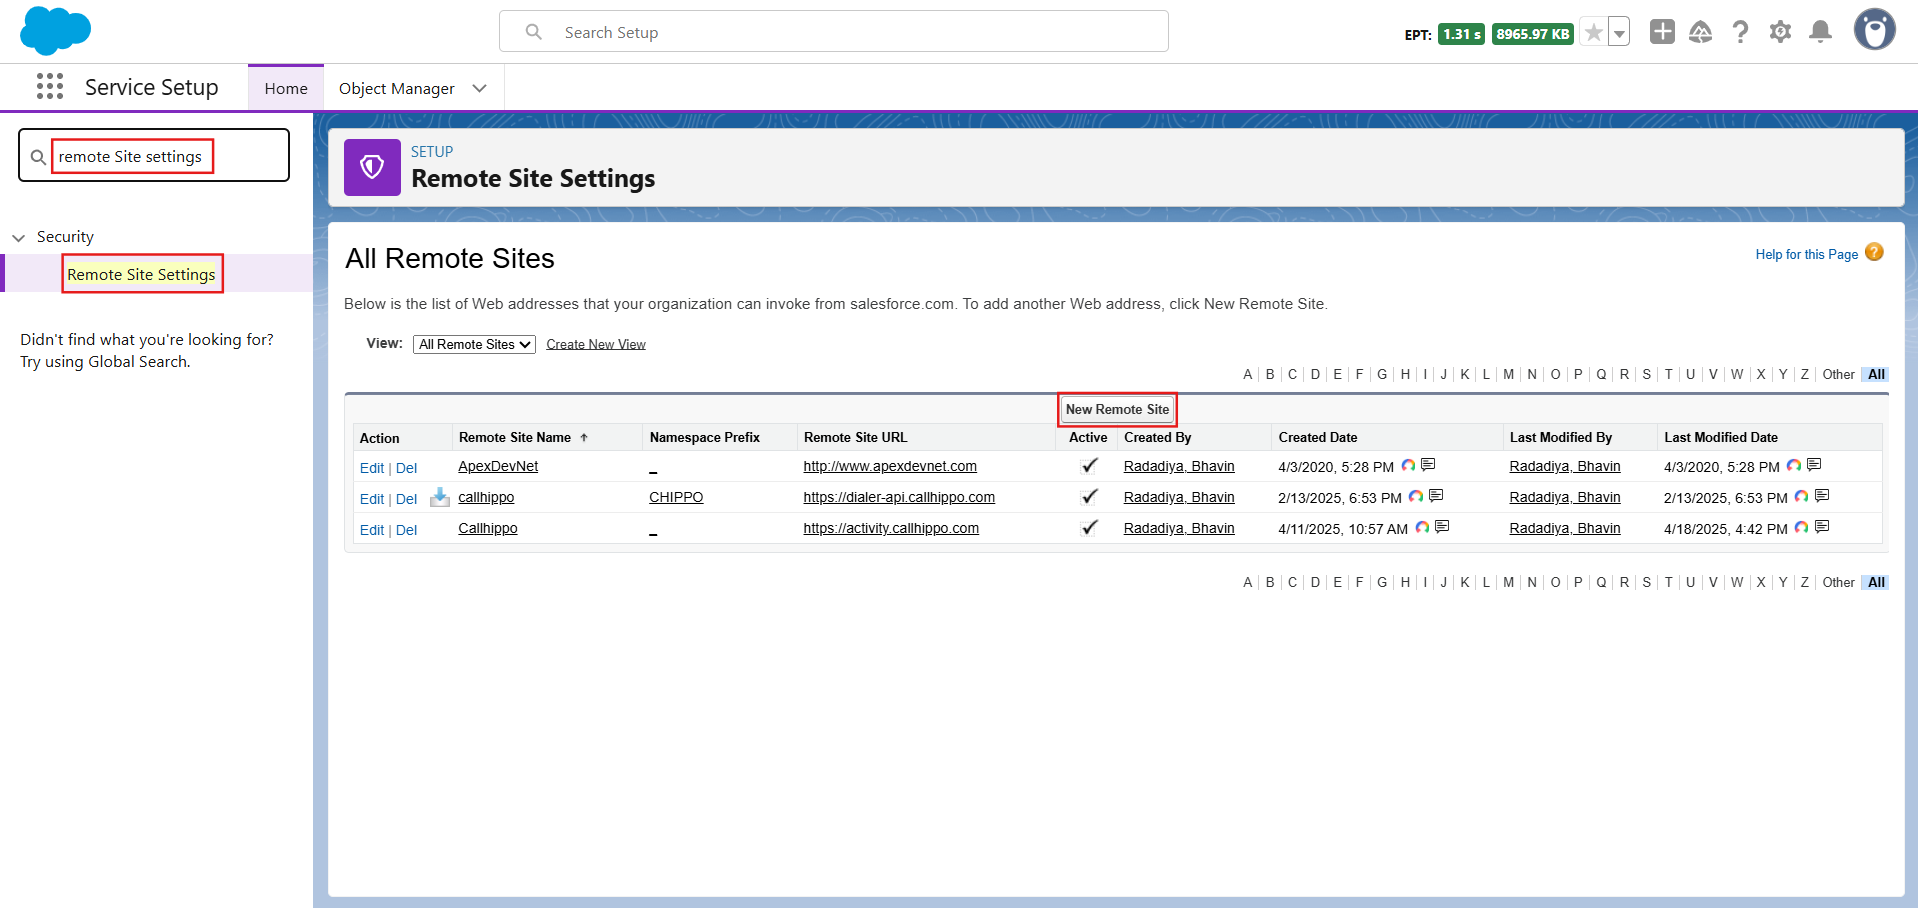Open the user profile avatar

point(1875,30)
